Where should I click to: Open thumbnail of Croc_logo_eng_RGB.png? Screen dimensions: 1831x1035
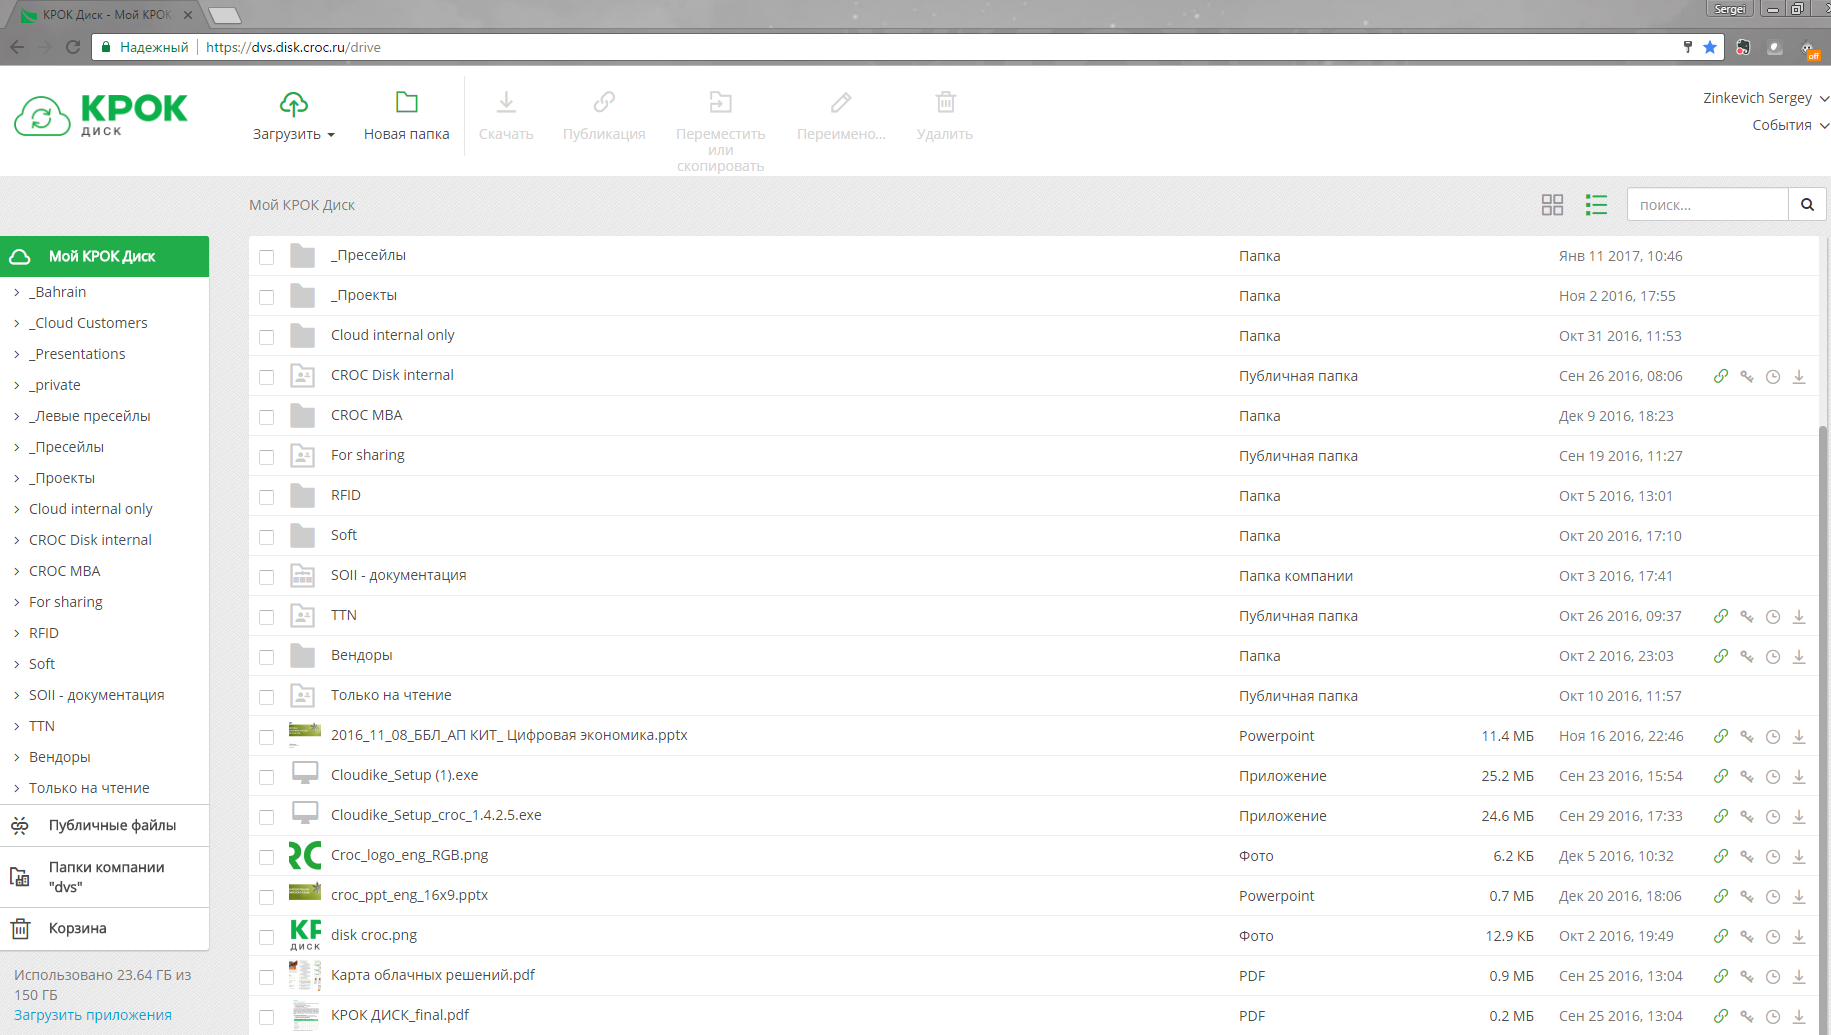point(305,856)
